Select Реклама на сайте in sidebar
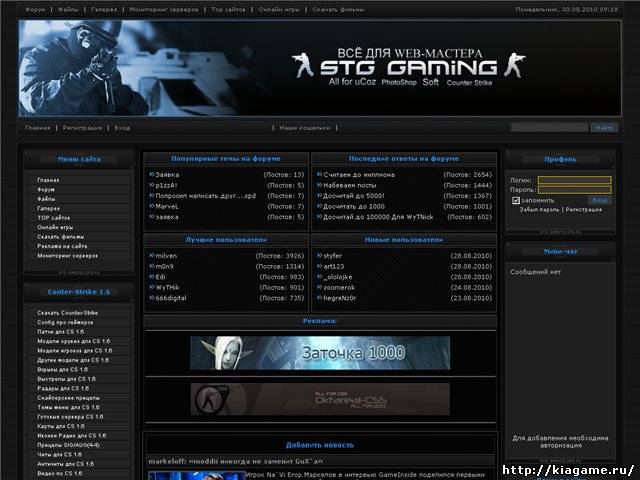640x480 pixels. 62,246
